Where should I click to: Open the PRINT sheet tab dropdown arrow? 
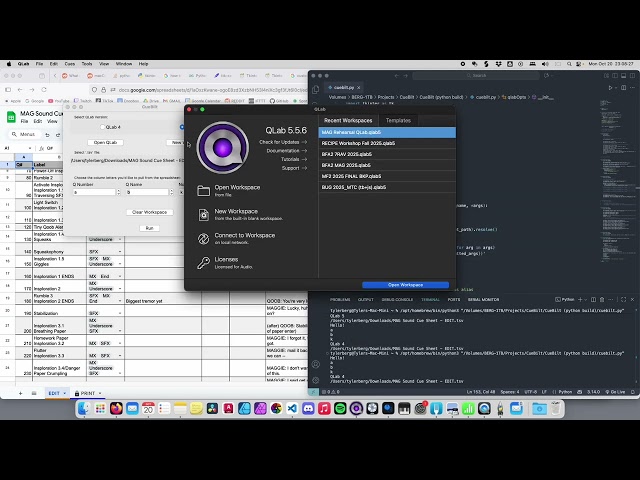click(100, 393)
